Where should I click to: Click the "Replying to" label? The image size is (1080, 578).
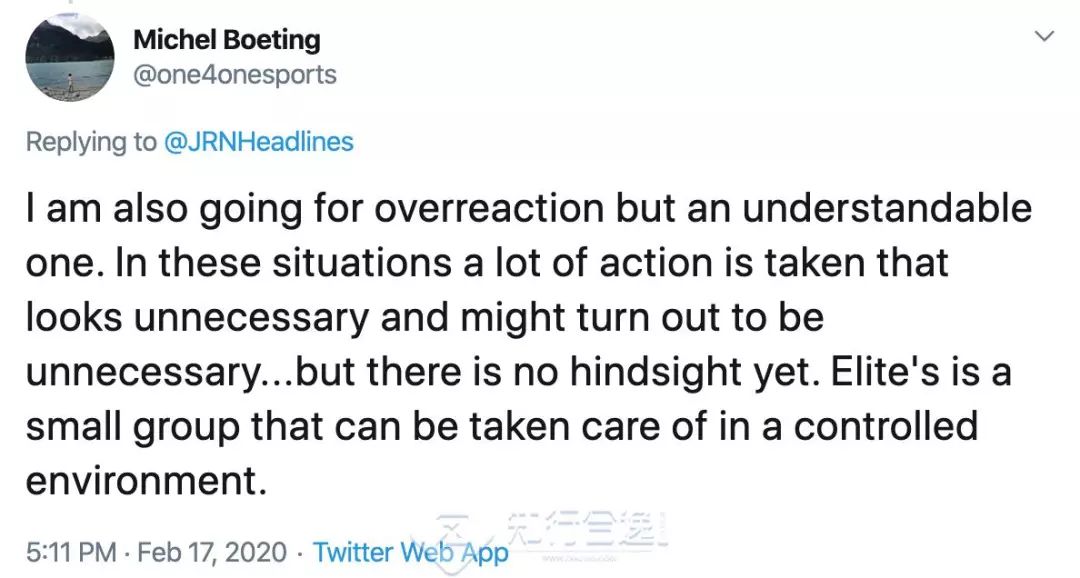[91, 142]
